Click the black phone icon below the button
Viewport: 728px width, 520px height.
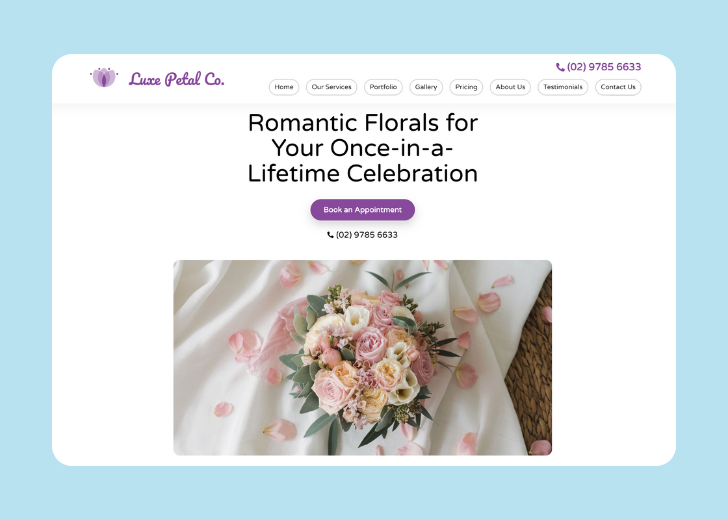[x=331, y=235]
